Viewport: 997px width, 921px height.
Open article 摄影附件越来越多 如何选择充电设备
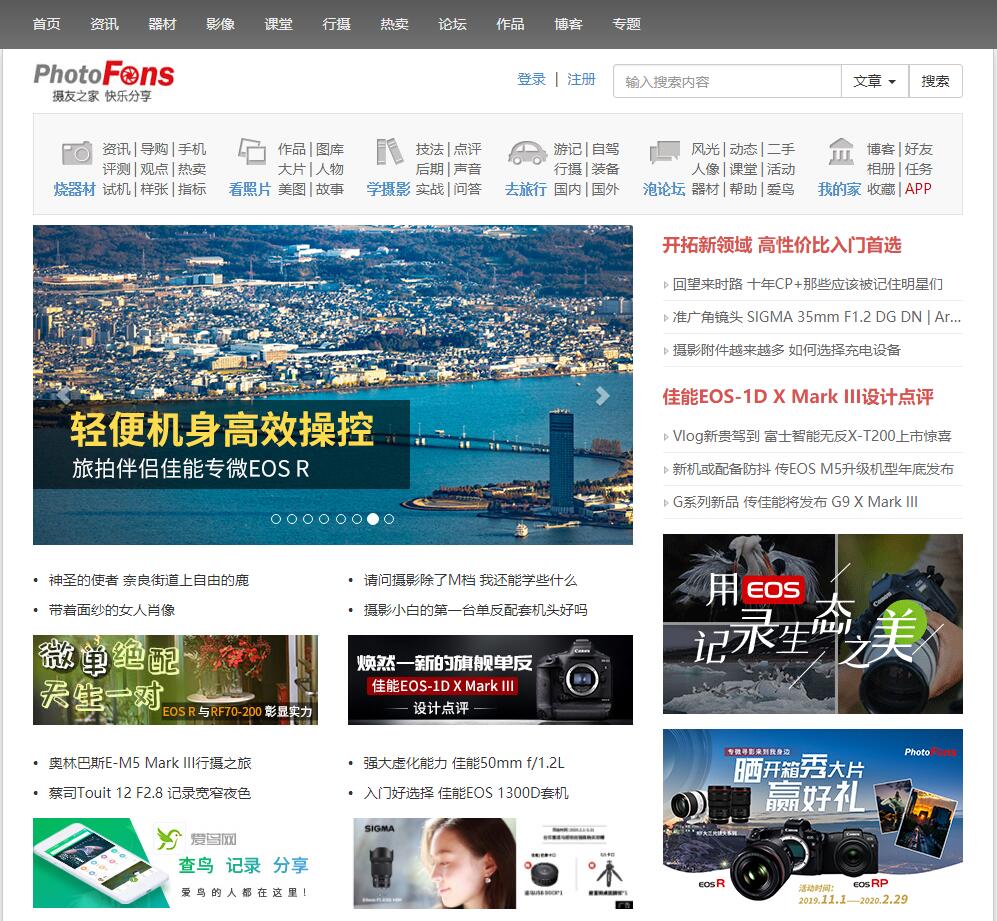787,350
